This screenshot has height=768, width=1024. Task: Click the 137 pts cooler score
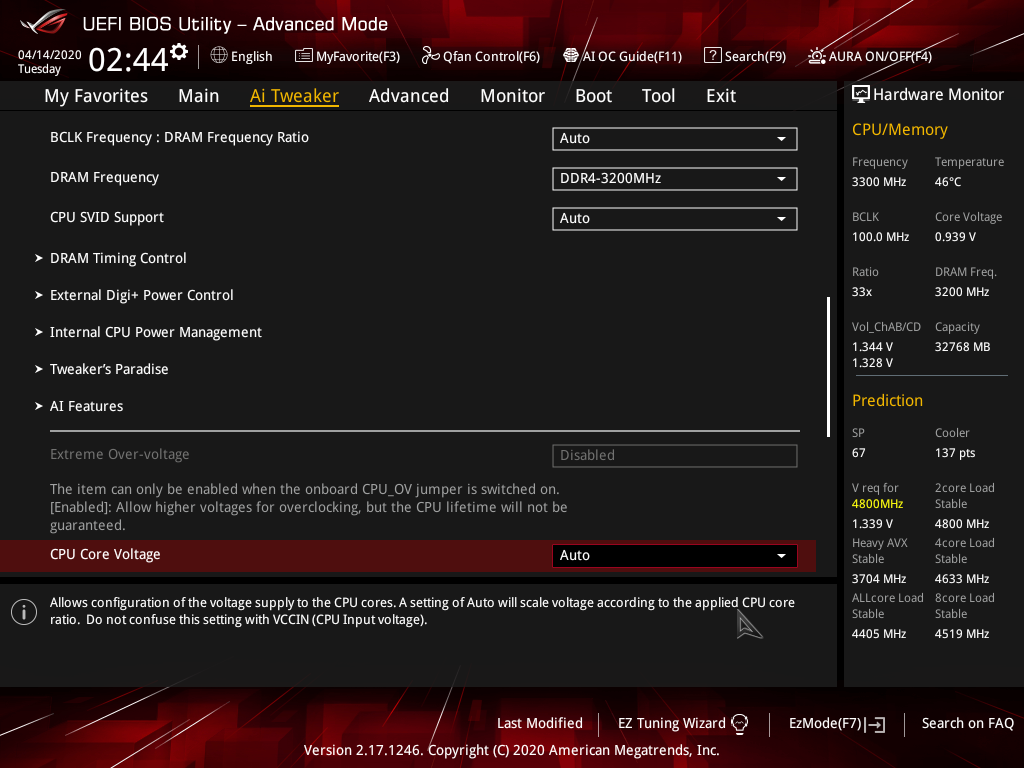click(x=955, y=453)
